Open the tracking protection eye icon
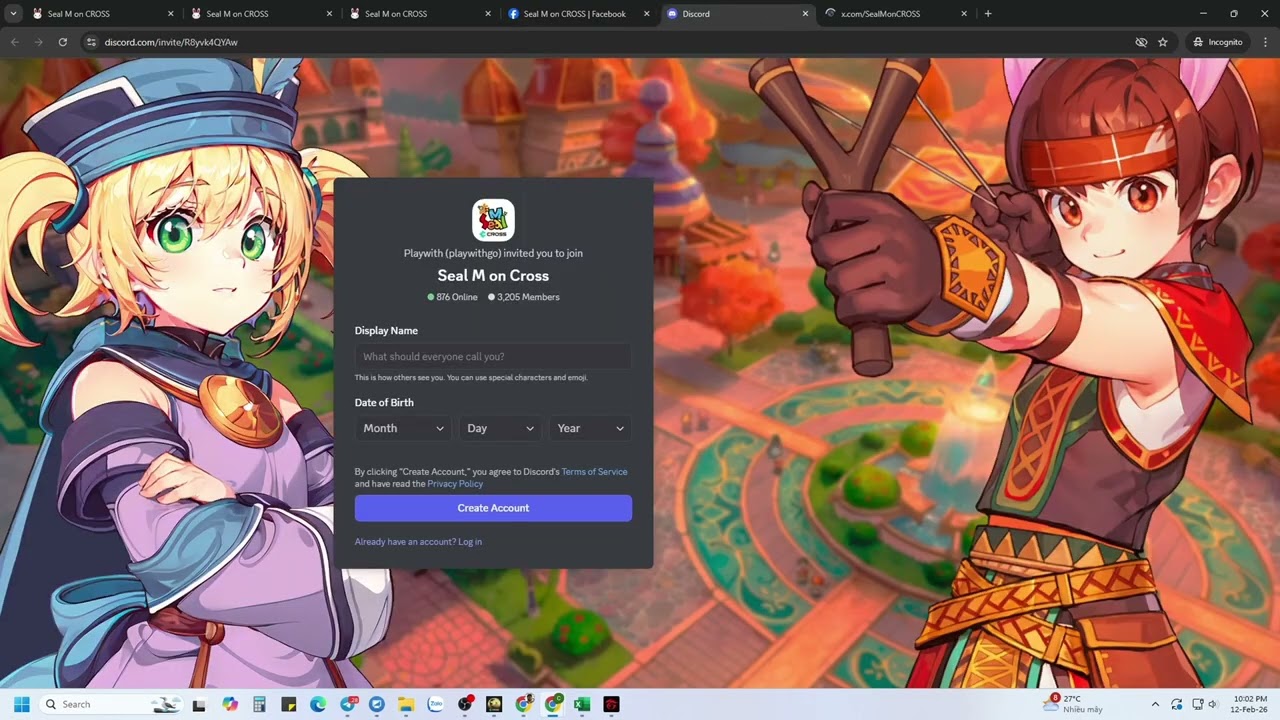The image size is (1280, 720). tap(1141, 42)
